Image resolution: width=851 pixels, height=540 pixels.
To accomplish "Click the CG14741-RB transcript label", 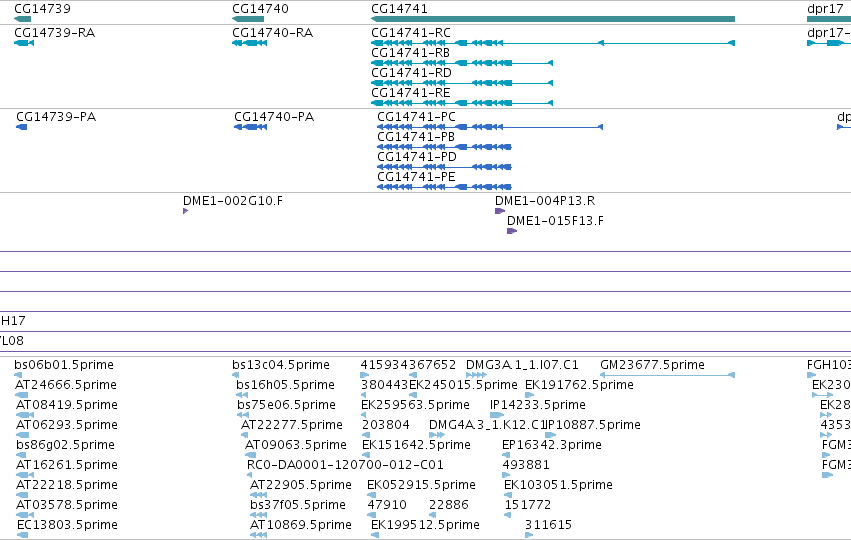I will 410,53.
